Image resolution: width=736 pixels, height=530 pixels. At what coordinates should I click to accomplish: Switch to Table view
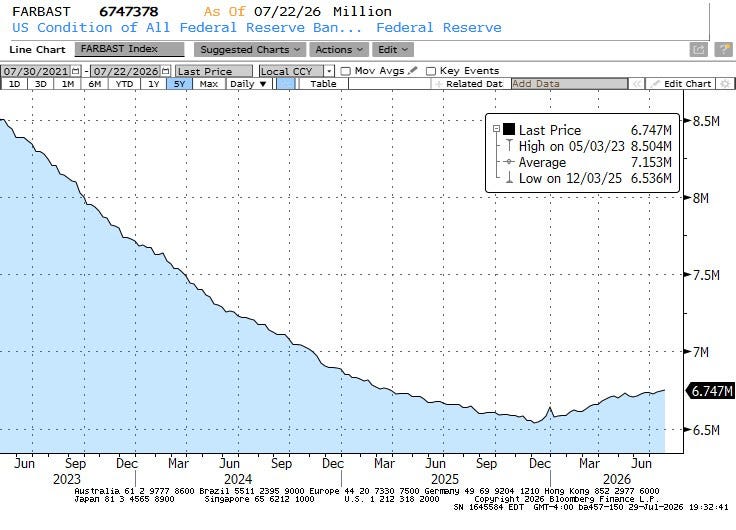point(323,84)
